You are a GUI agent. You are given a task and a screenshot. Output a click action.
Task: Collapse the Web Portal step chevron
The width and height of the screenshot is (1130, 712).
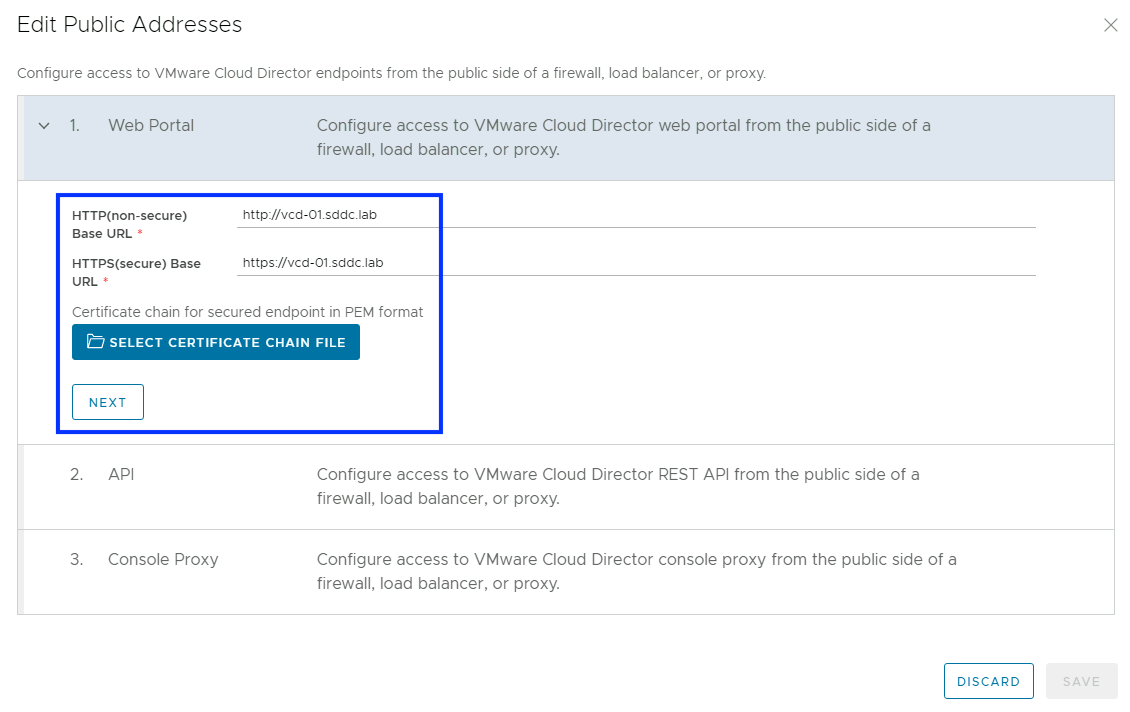pos(43,126)
